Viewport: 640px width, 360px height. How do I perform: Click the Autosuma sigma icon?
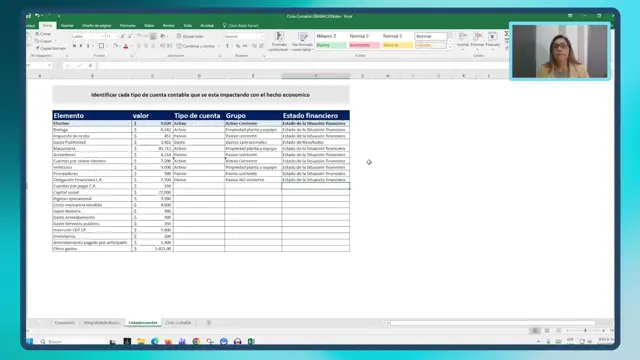[507, 34]
